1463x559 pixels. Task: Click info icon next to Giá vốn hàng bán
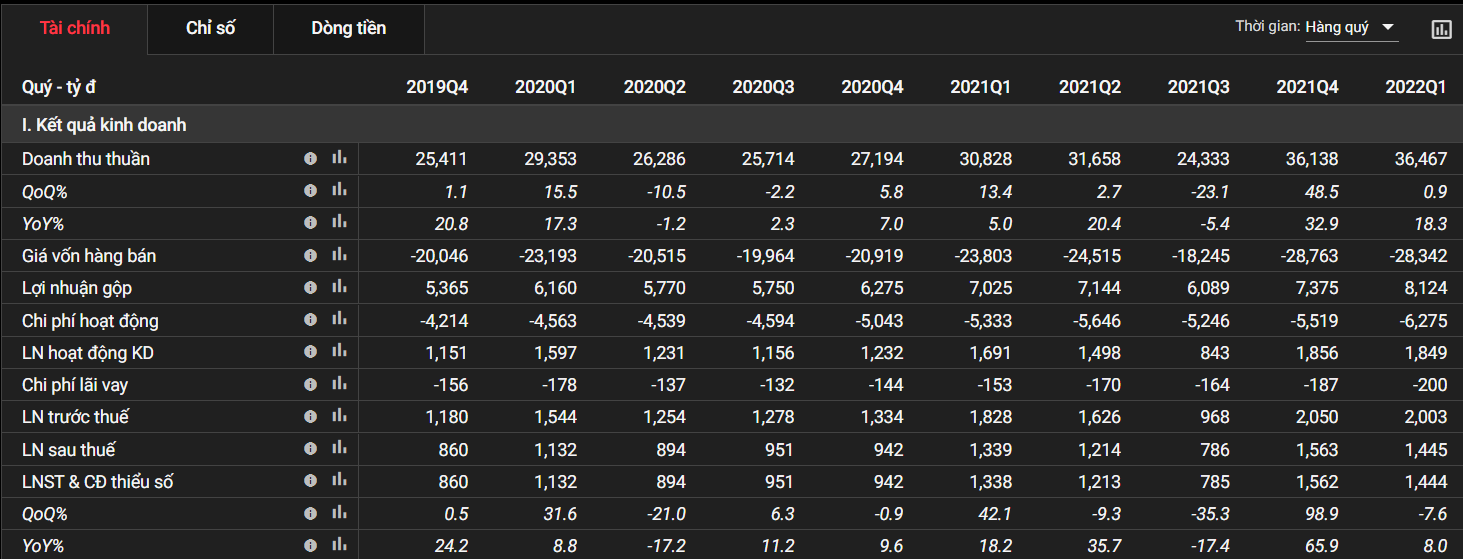[x=310, y=256]
